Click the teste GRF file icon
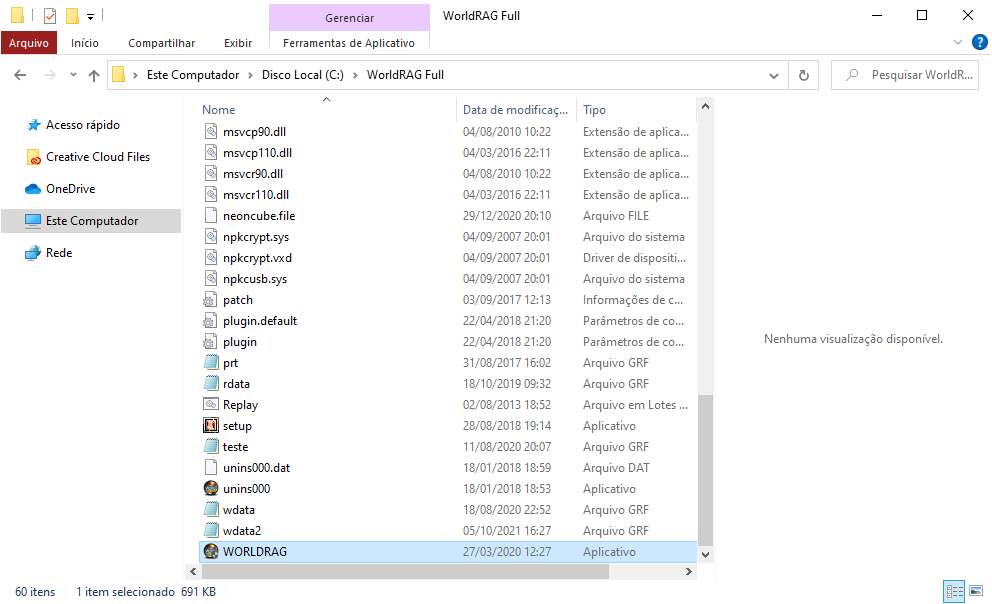Image resolution: width=992 pixels, height=604 pixels. tap(211, 447)
